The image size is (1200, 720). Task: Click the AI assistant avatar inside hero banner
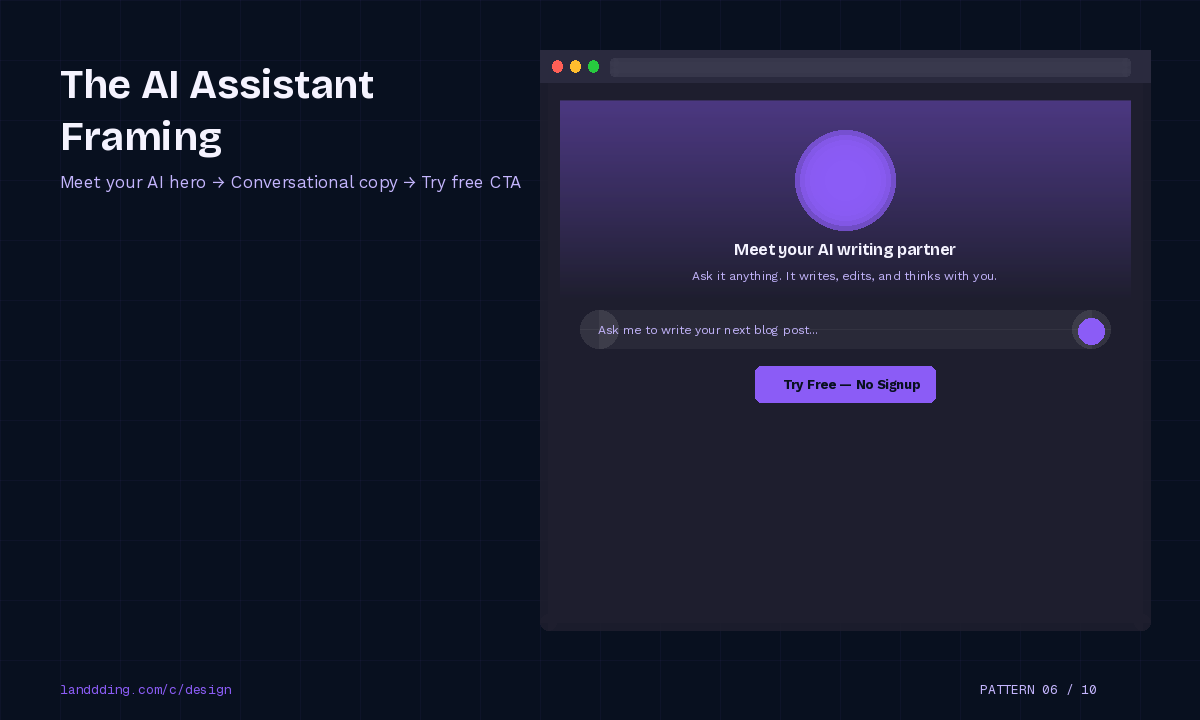[845, 180]
